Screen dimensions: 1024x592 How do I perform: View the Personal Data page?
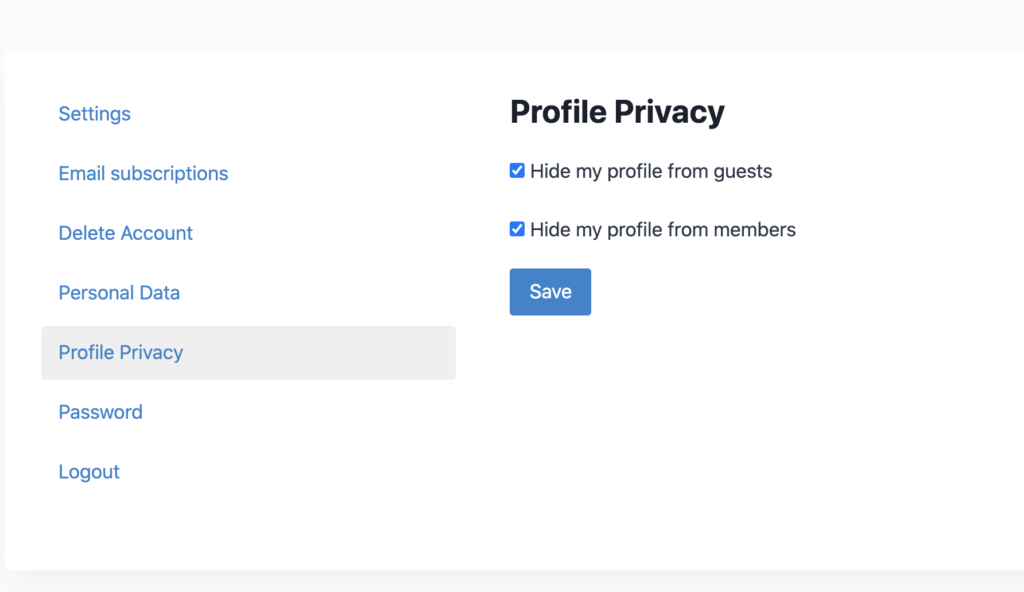[119, 292]
